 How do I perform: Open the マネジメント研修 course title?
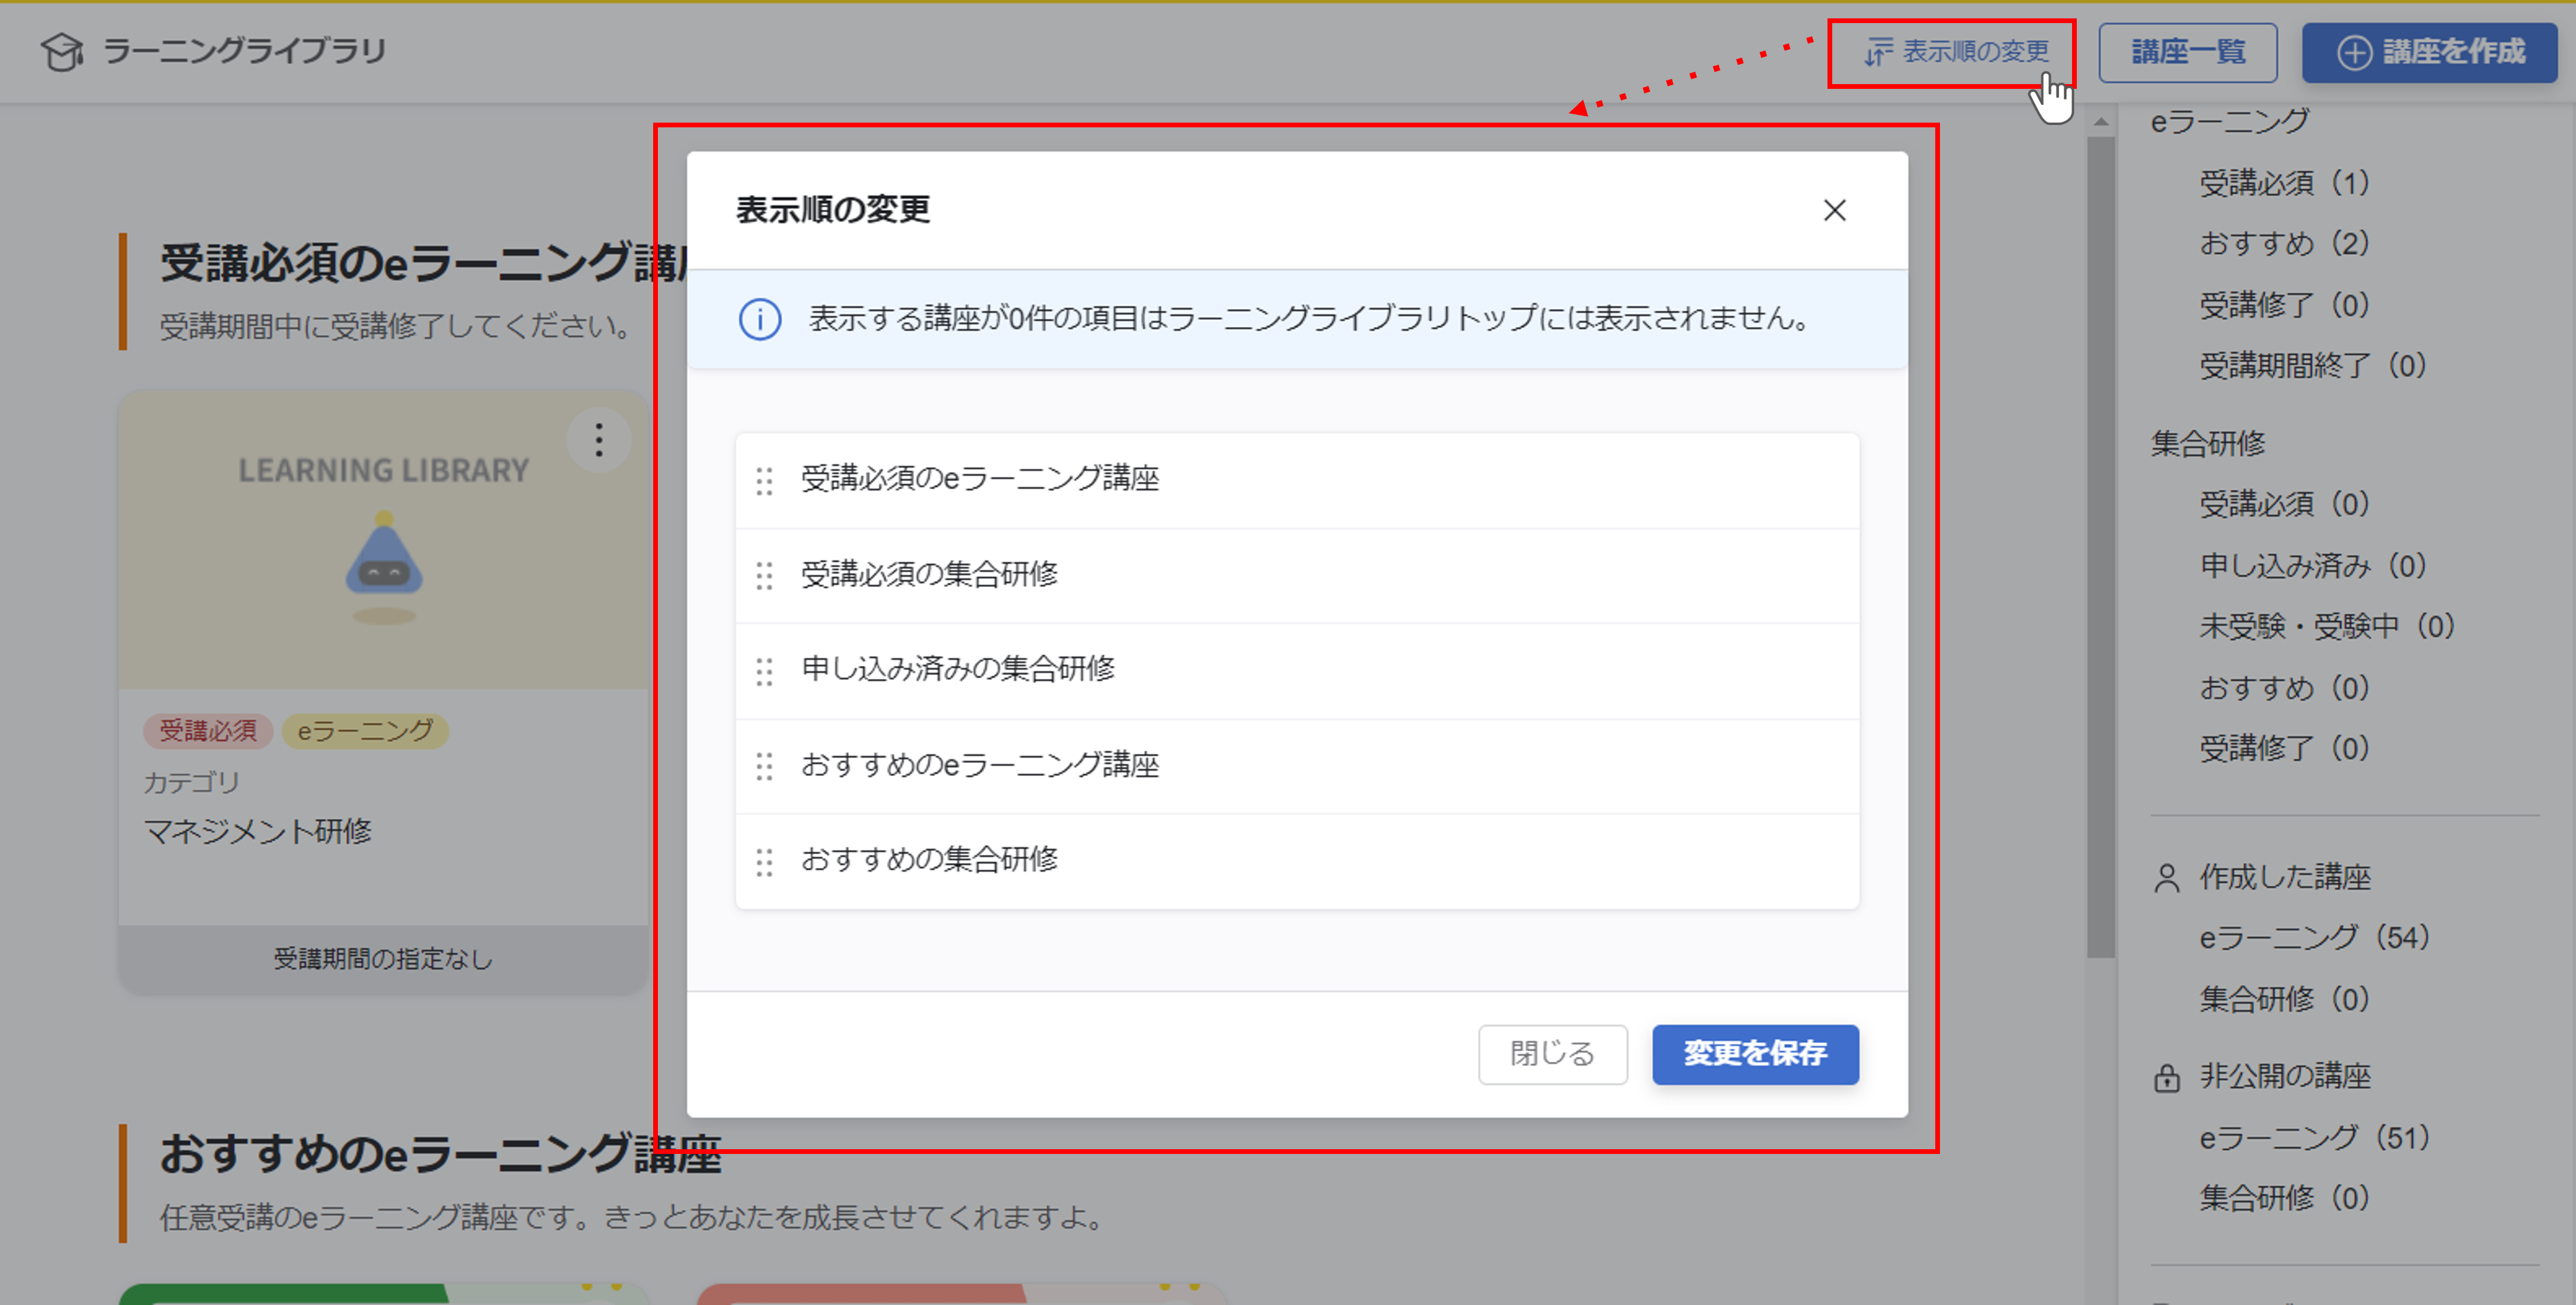click(258, 831)
